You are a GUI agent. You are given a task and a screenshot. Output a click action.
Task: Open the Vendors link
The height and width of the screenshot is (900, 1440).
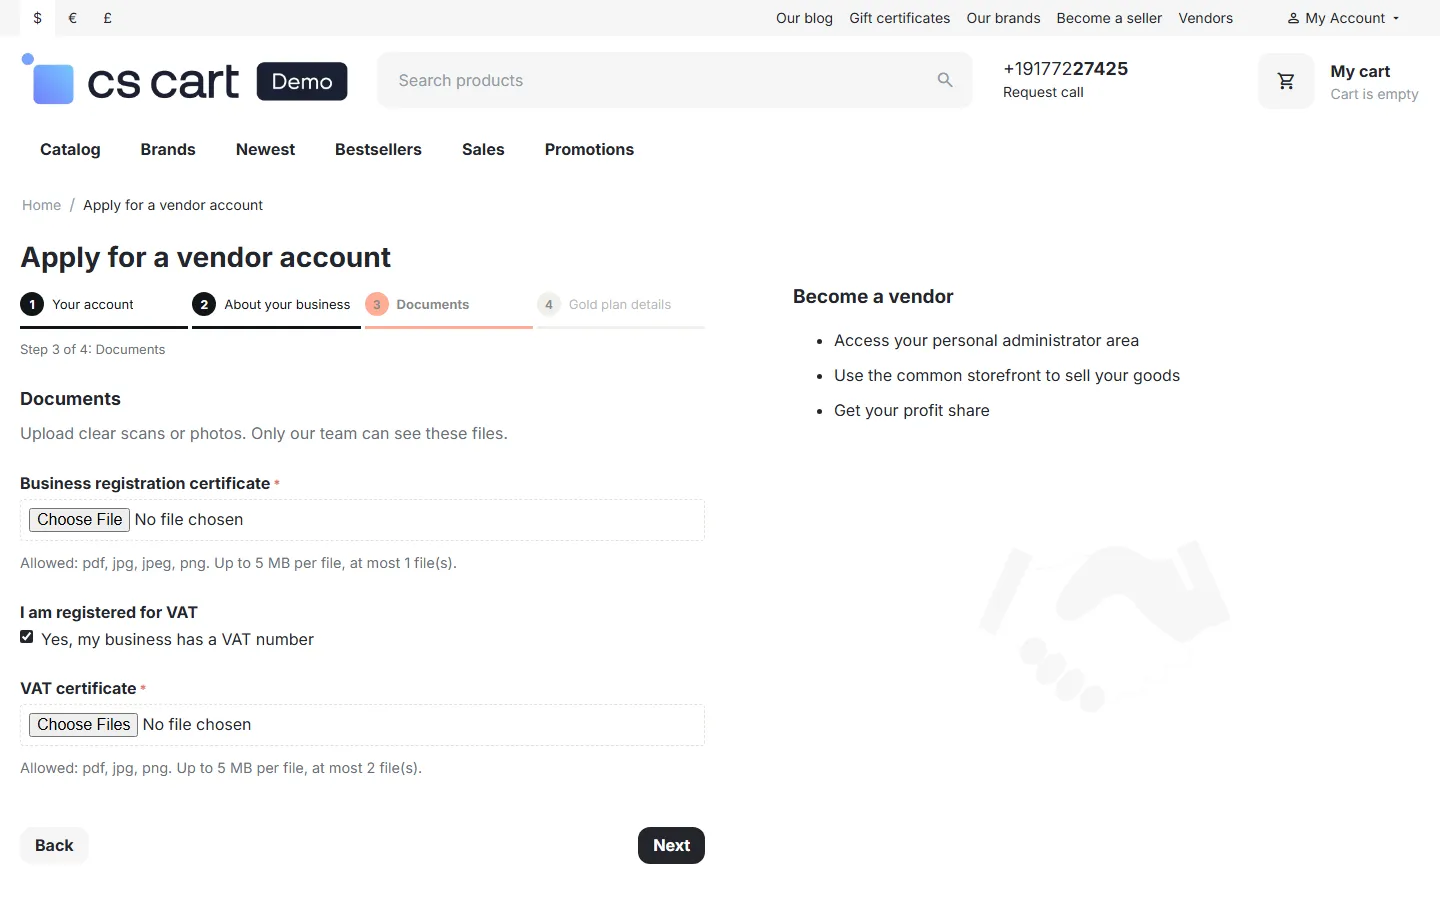click(x=1205, y=18)
